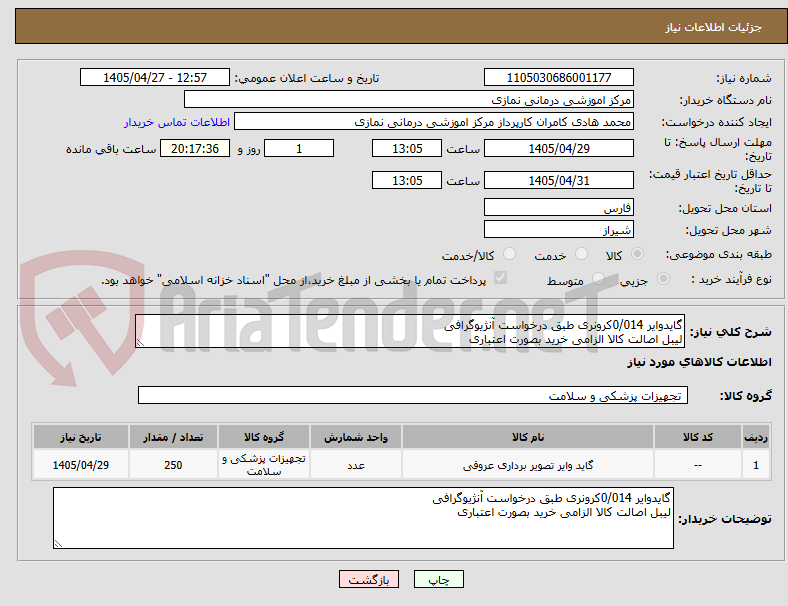Screen dimensions: 788x606
Task: Click response deadline date 1405/04/29 field
Action: (x=558, y=148)
